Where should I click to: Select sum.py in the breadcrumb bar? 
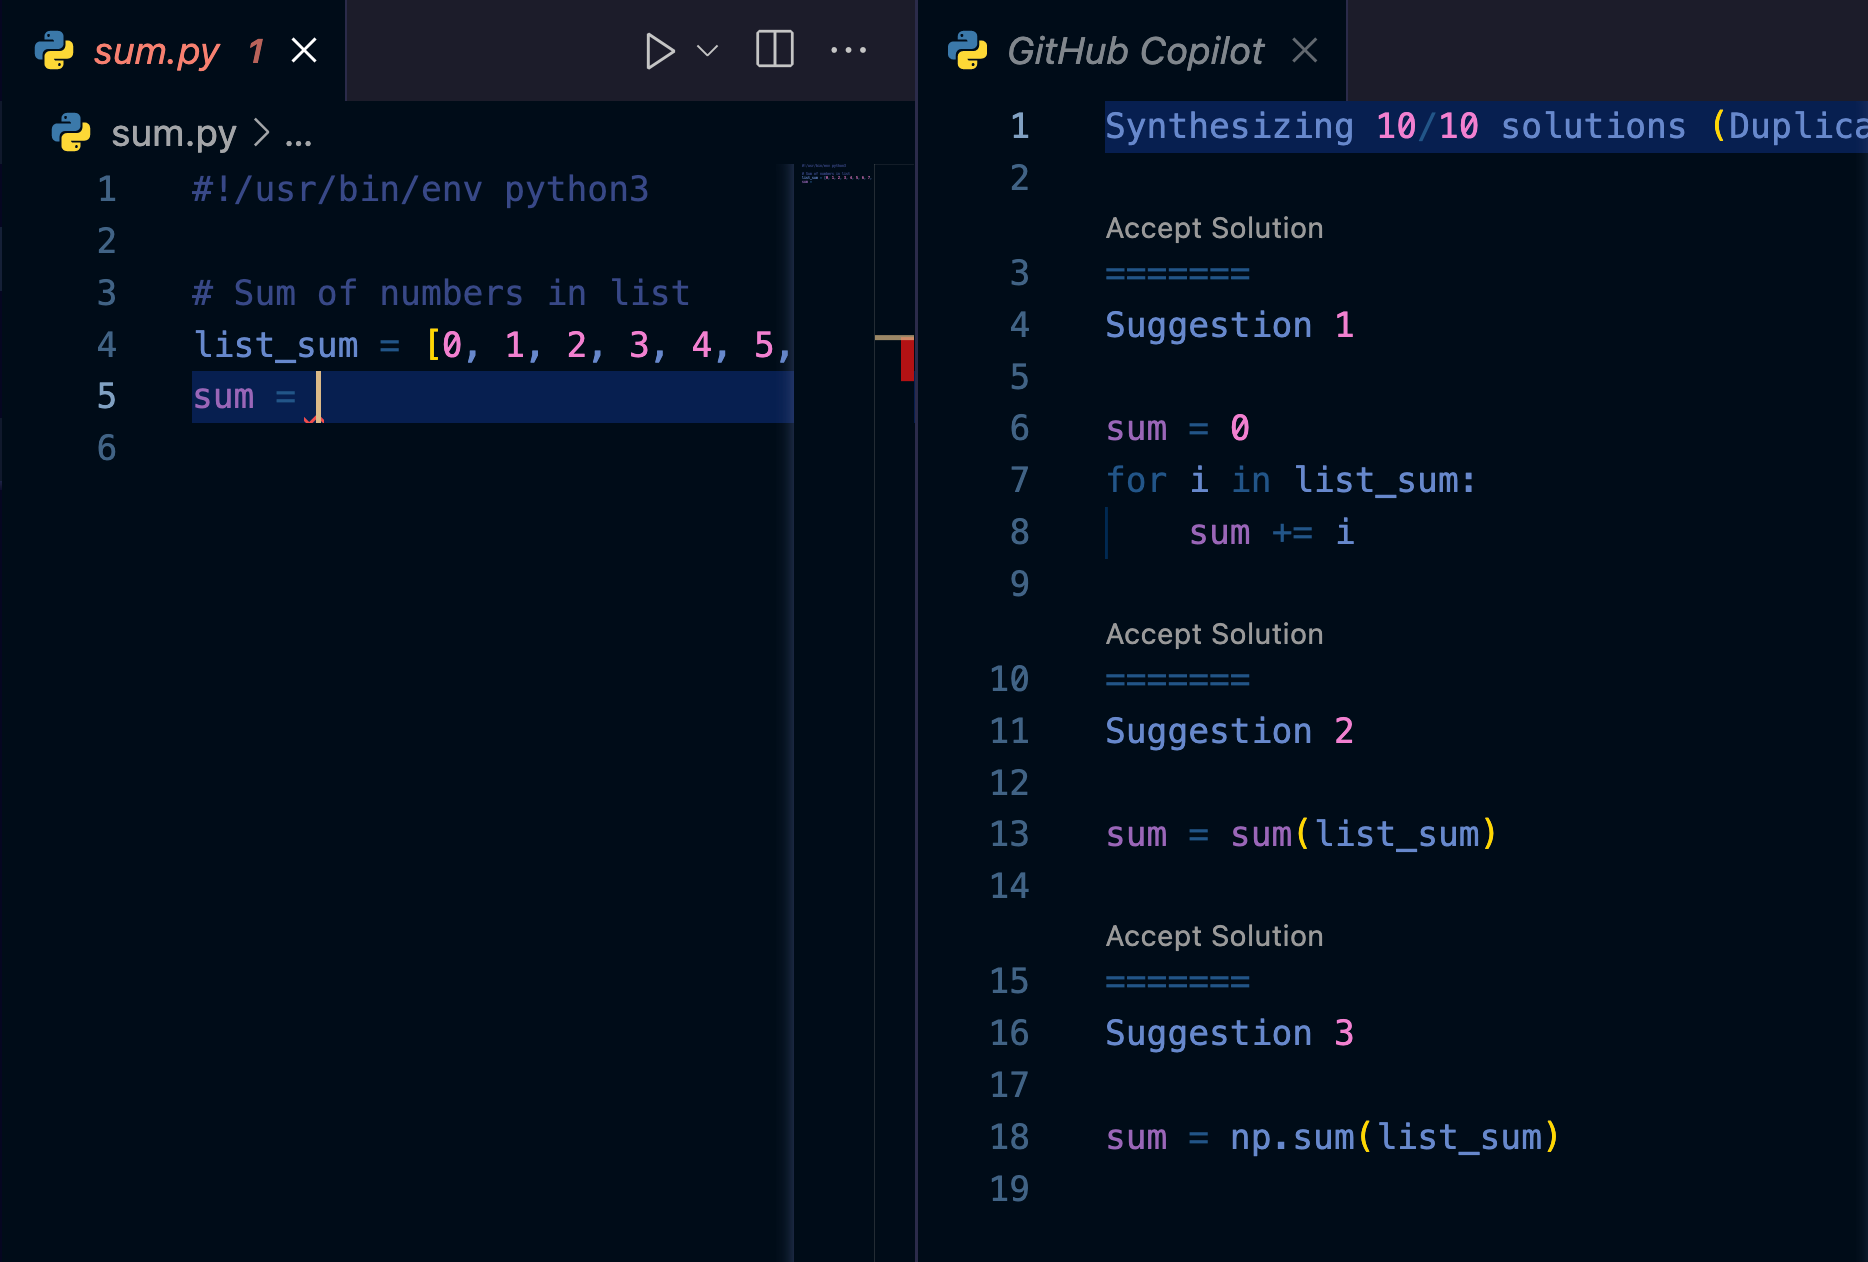click(174, 133)
